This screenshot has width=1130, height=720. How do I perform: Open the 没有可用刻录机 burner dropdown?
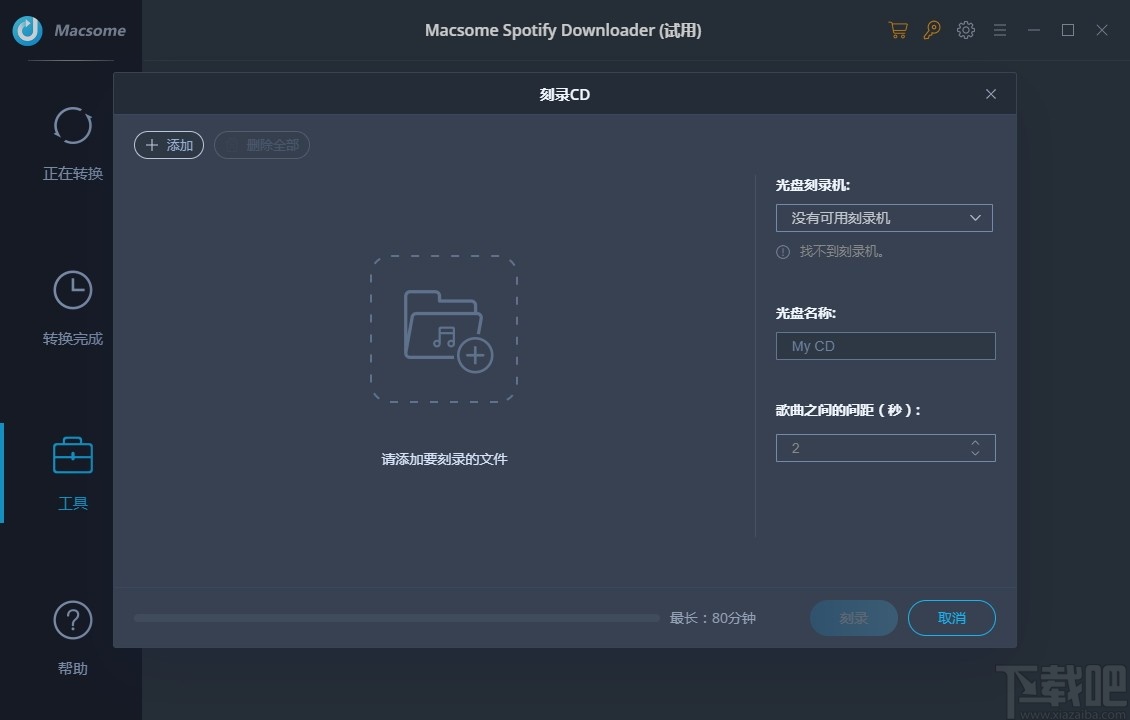click(884, 217)
